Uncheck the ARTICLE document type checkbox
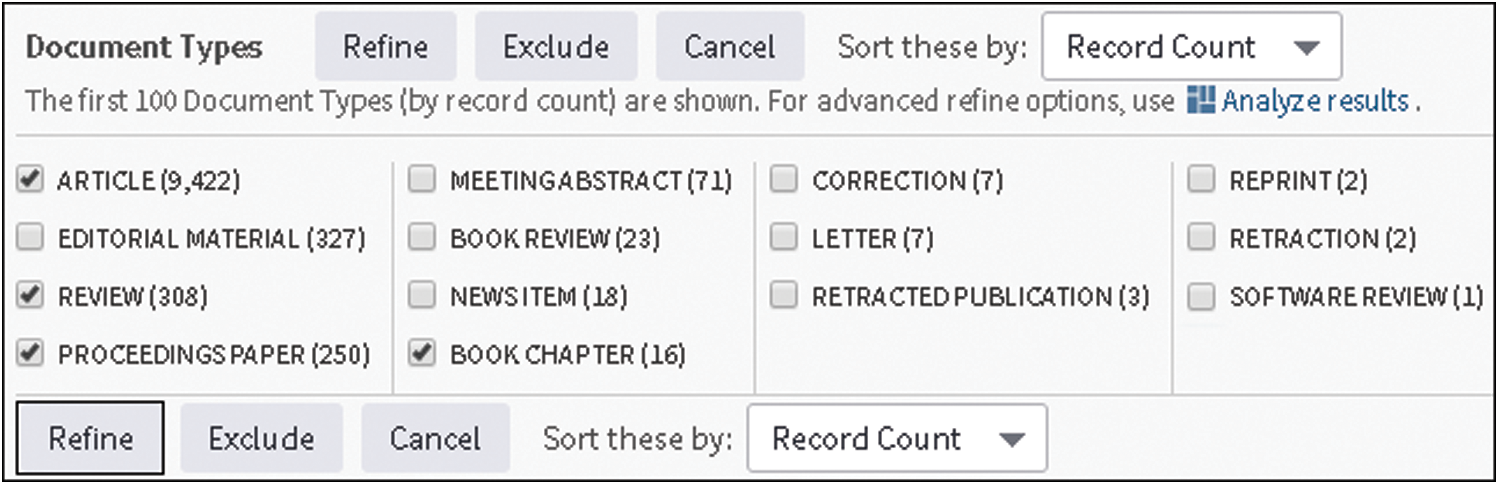 32,180
